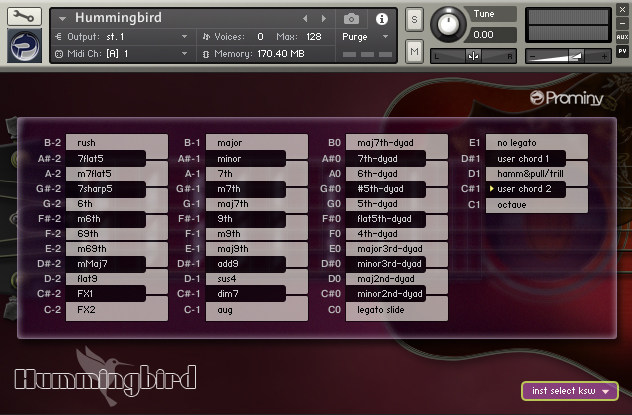Image resolution: width=632 pixels, height=415 pixels.
Task: Open instrument edit mode via wrench icon
Action: point(24,16)
